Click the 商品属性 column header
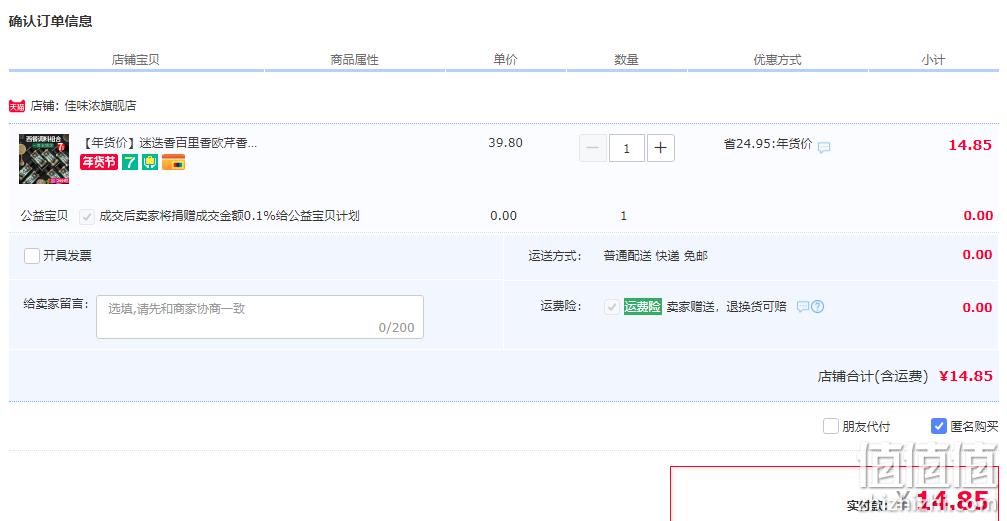 [x=355, y=60]
